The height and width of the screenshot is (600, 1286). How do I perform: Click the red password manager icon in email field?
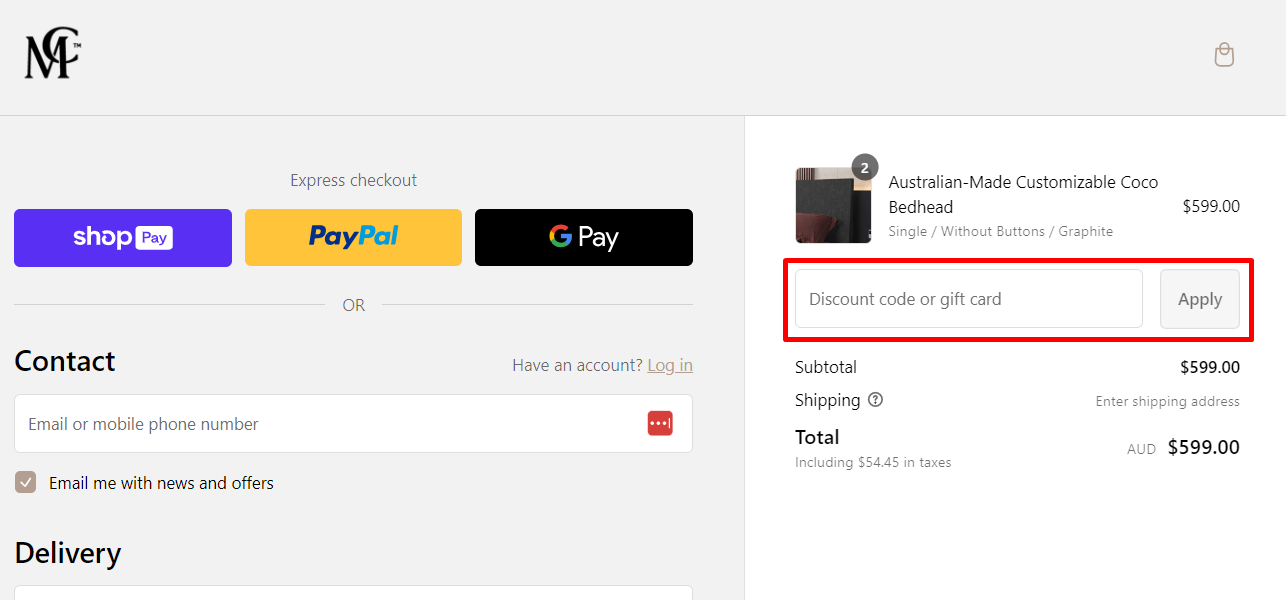tap(660, 424)
